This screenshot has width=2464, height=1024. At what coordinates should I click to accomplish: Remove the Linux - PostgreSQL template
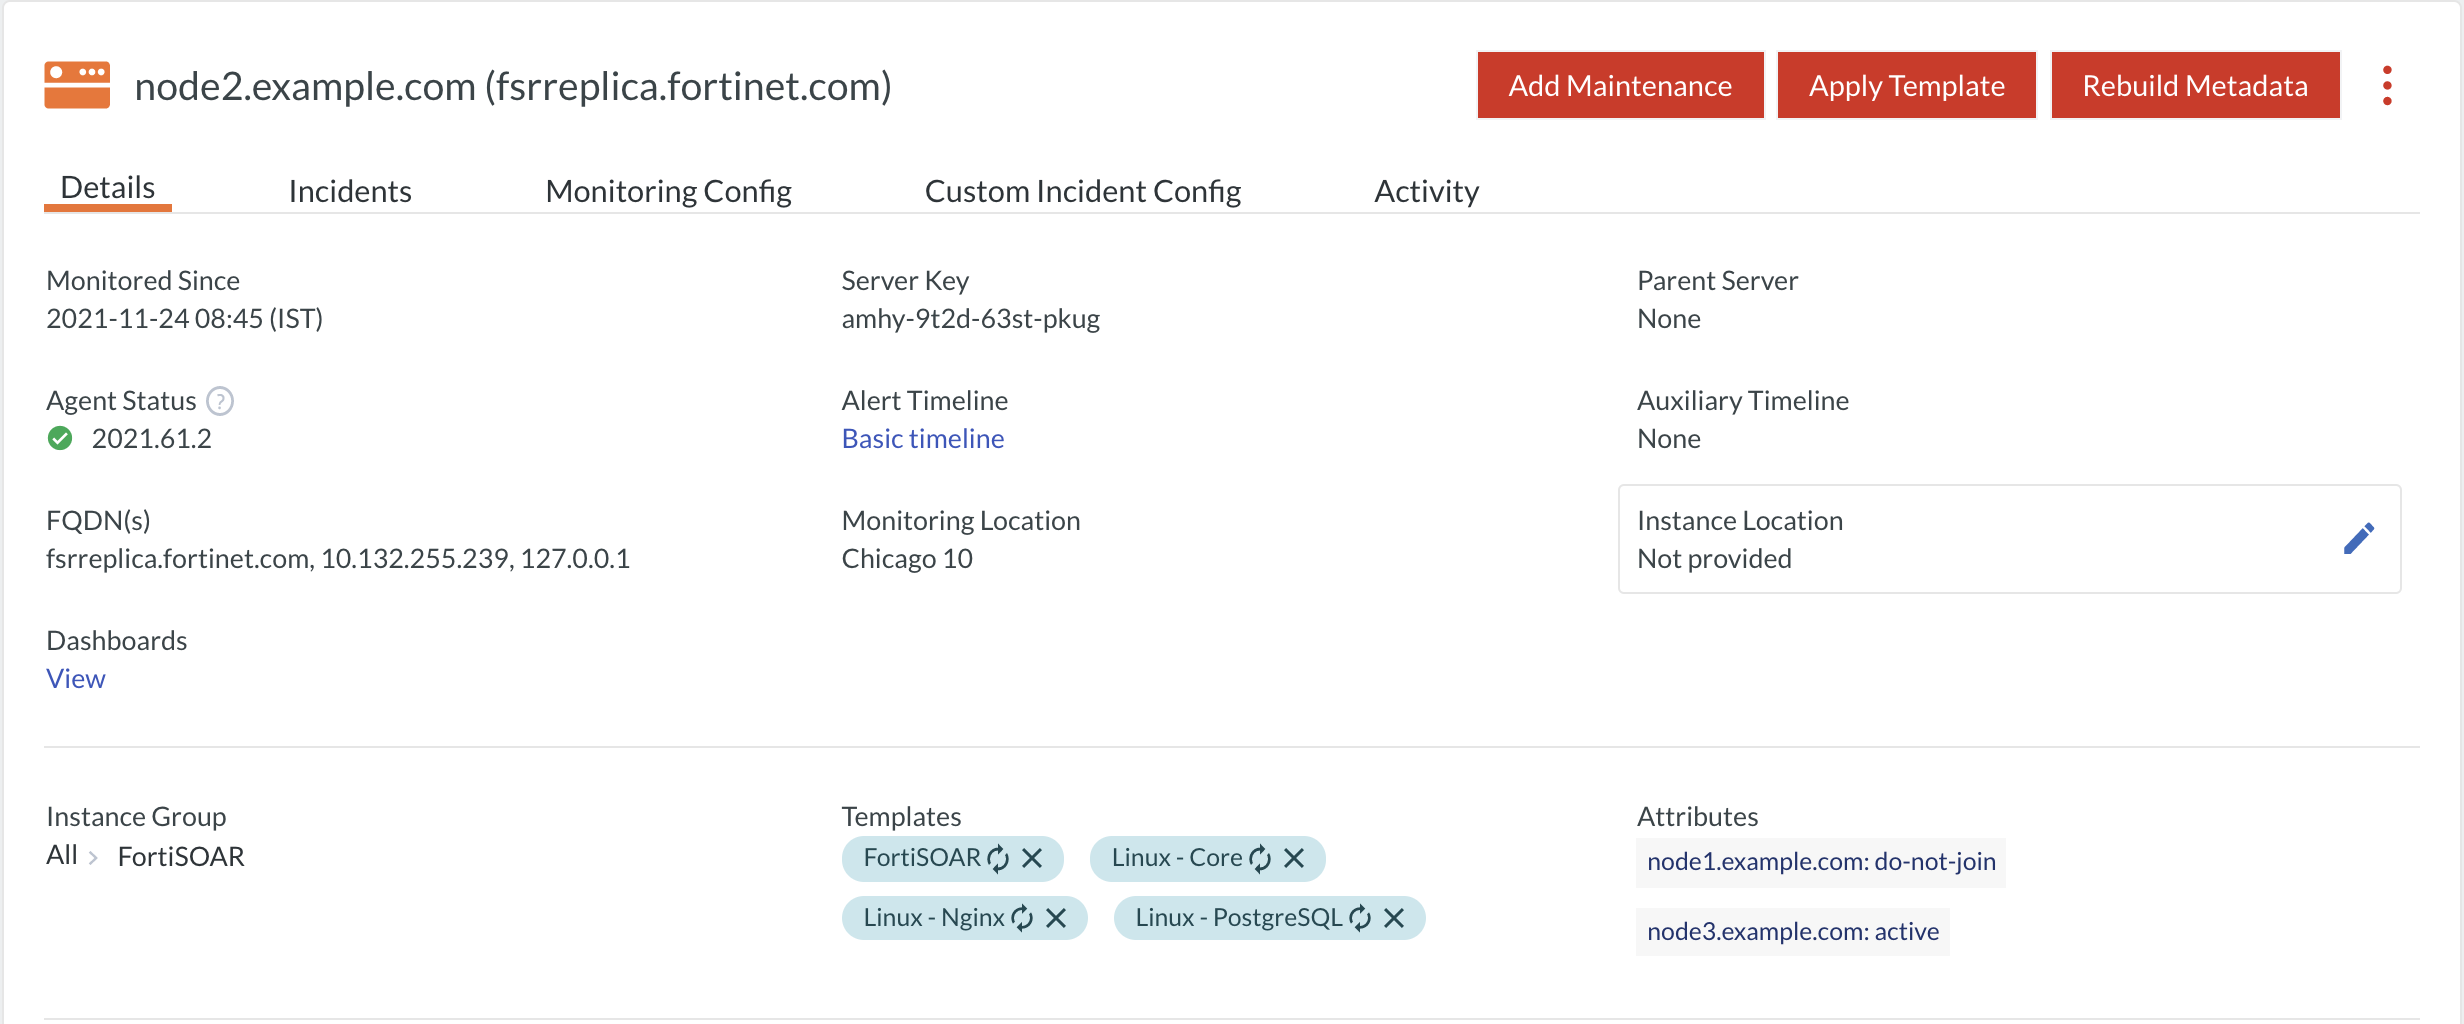[1394, 917]
